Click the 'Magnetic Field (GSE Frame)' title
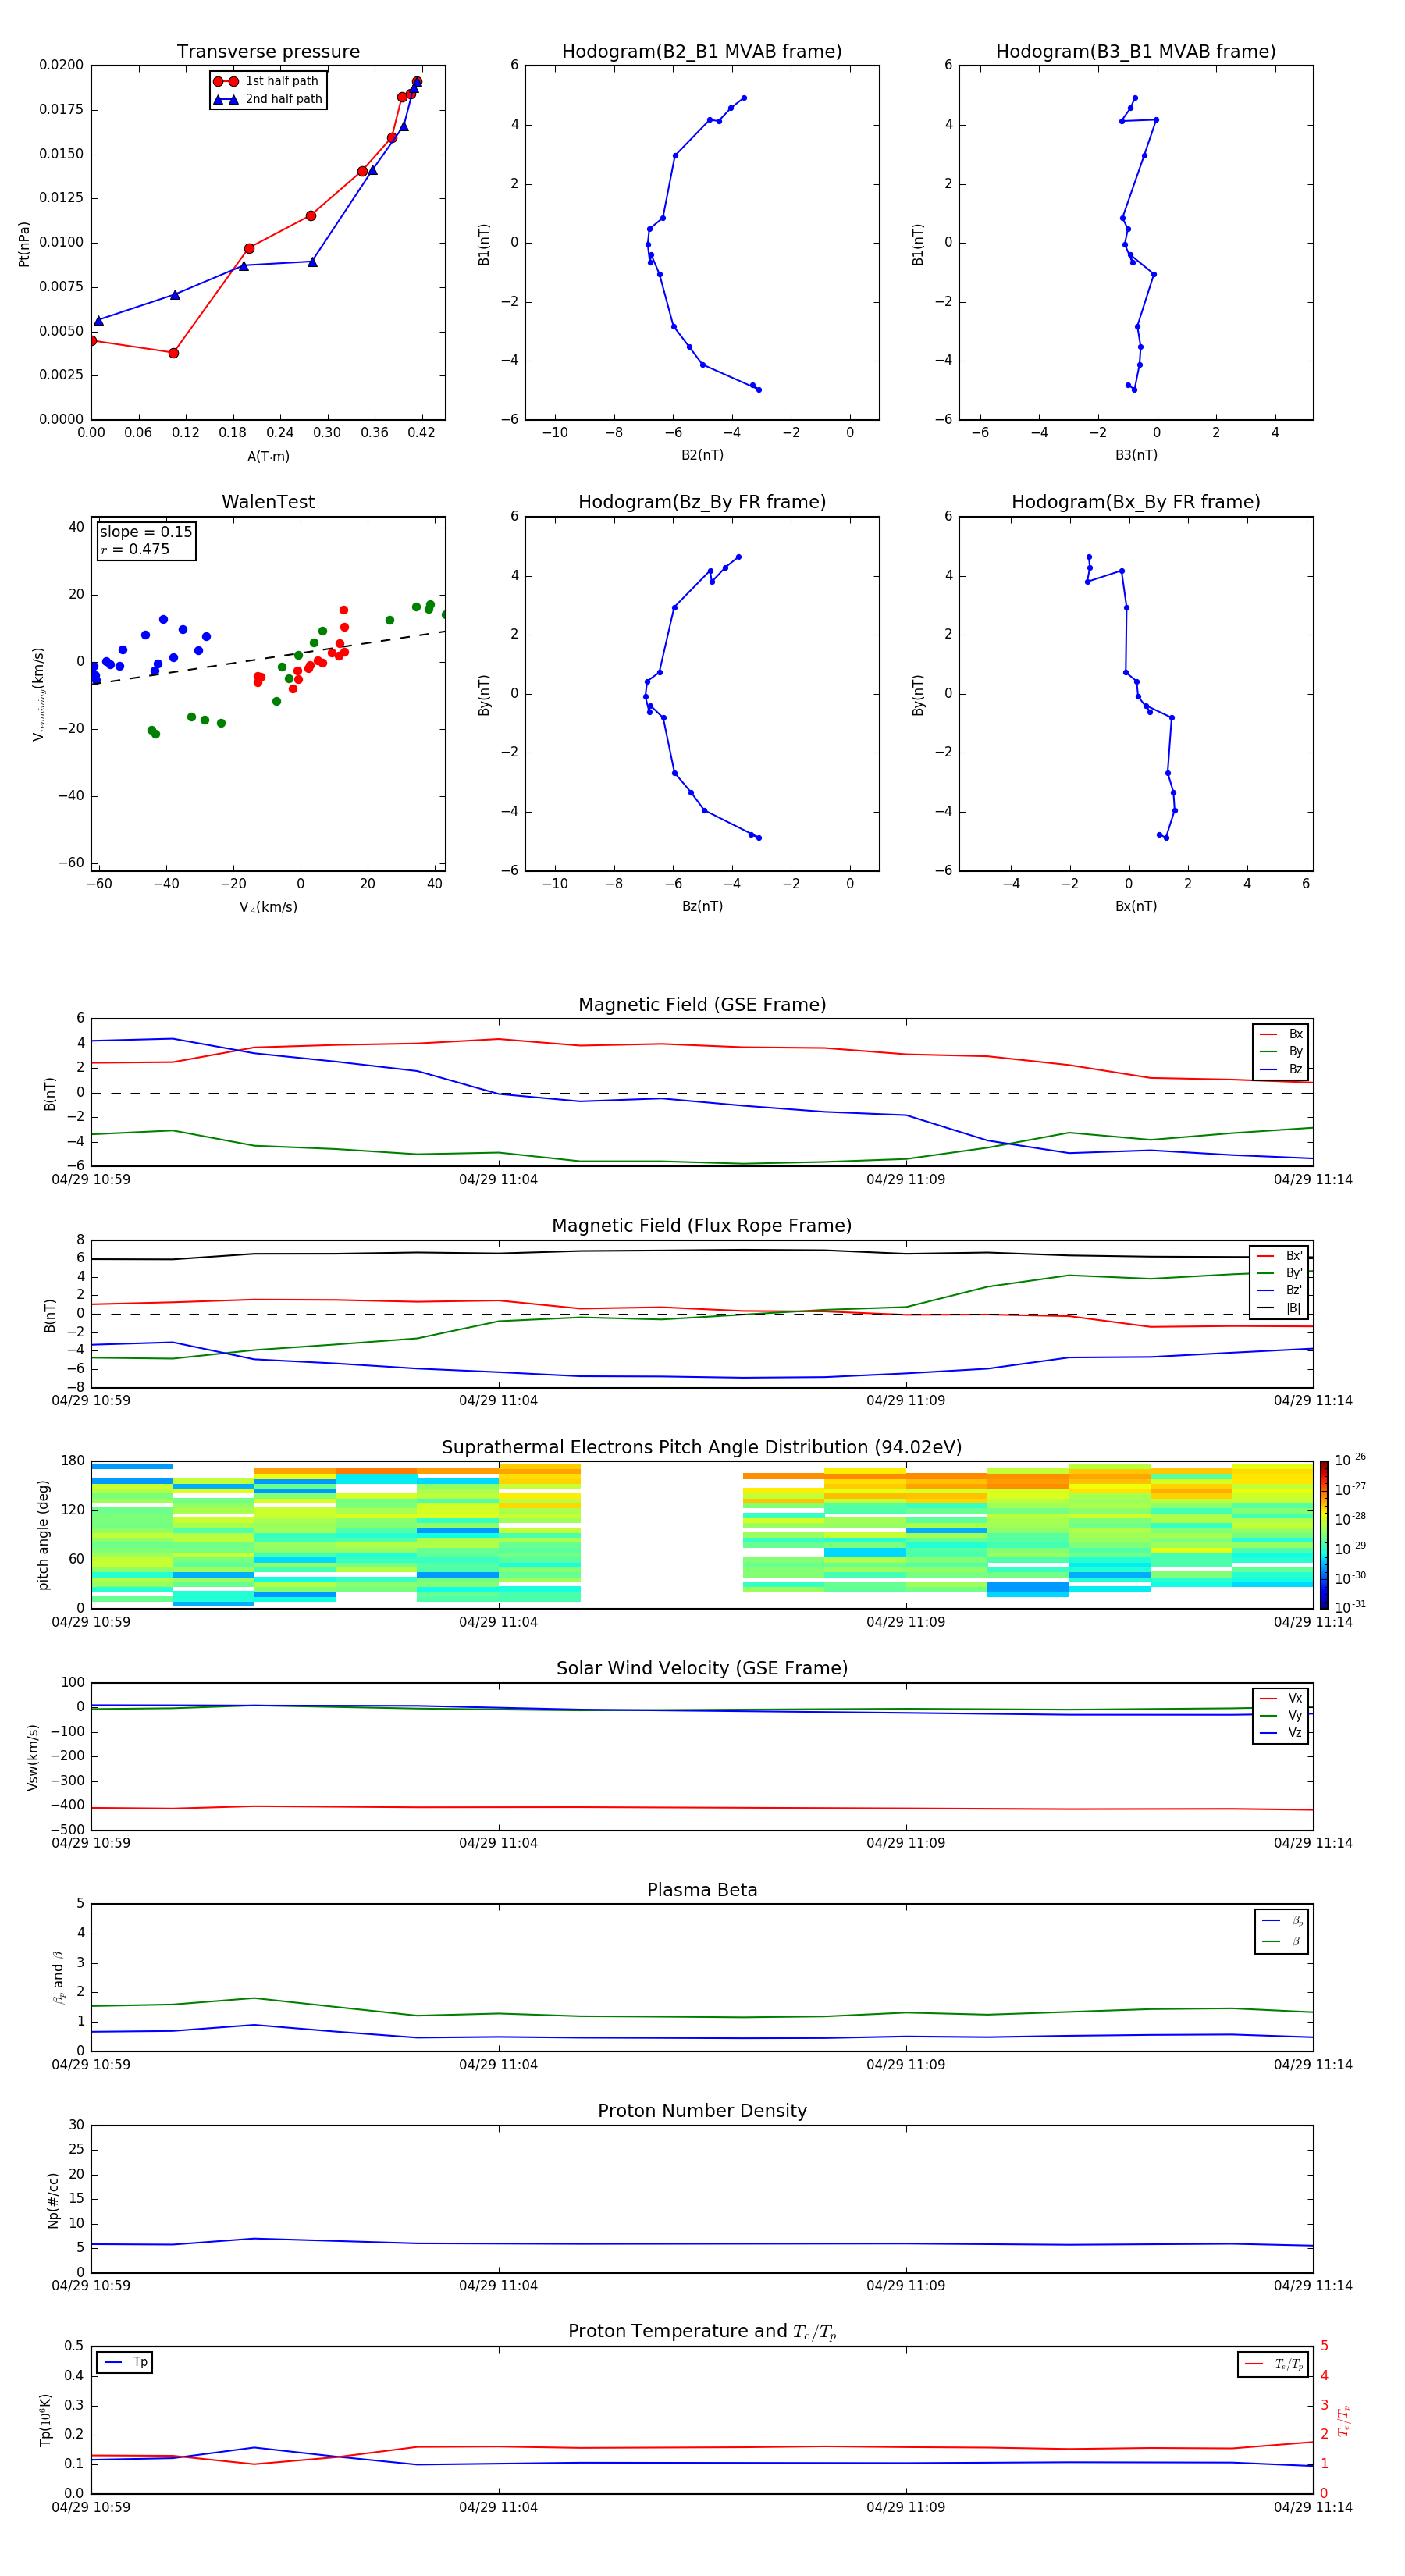The image size is (1405, 2576). pos(702,1005)
